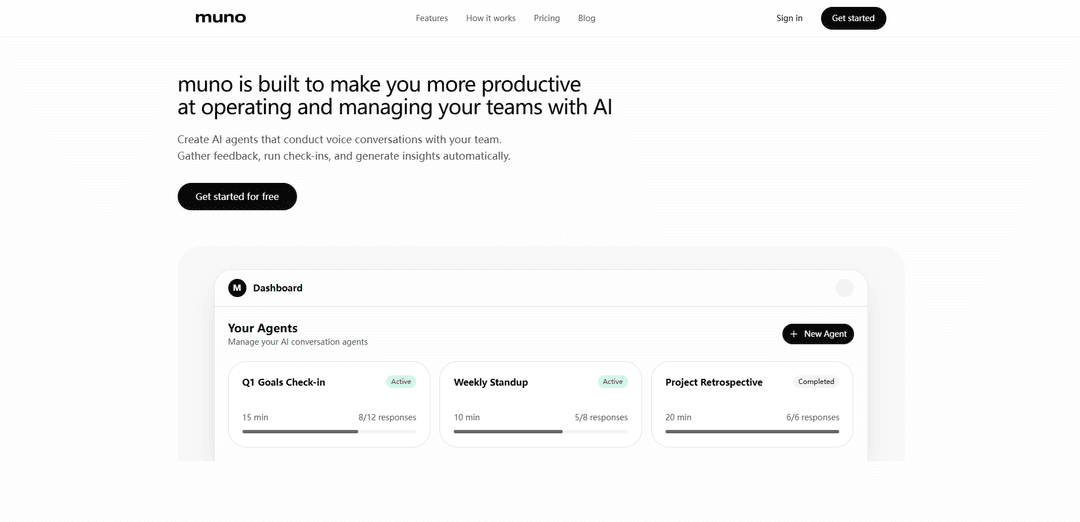
Task: Create a New Agent
Action: coord(818,334)
